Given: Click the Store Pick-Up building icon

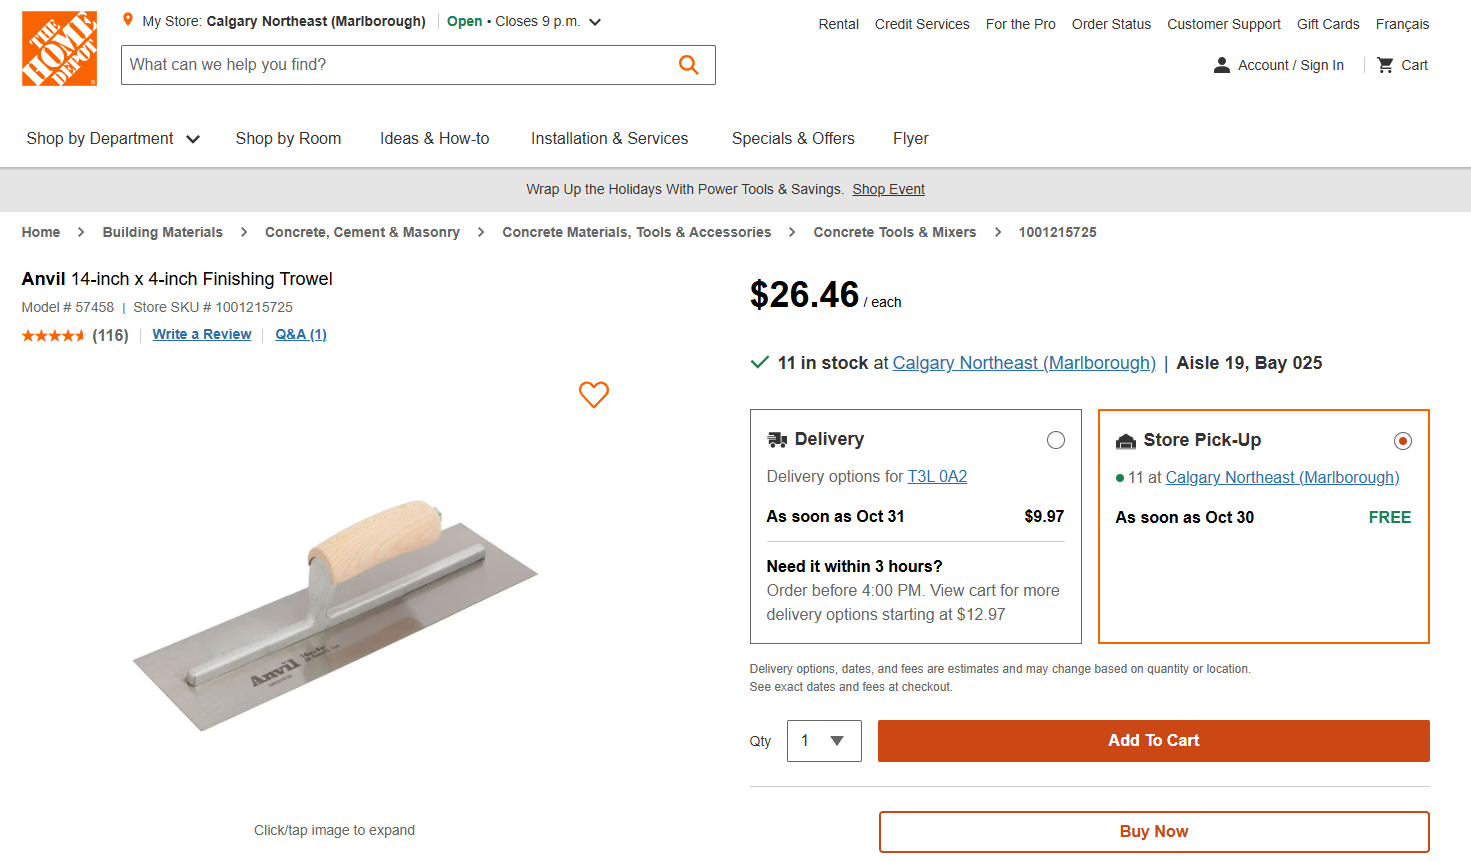Looking at the screenshot, I should pos(1126,439).
